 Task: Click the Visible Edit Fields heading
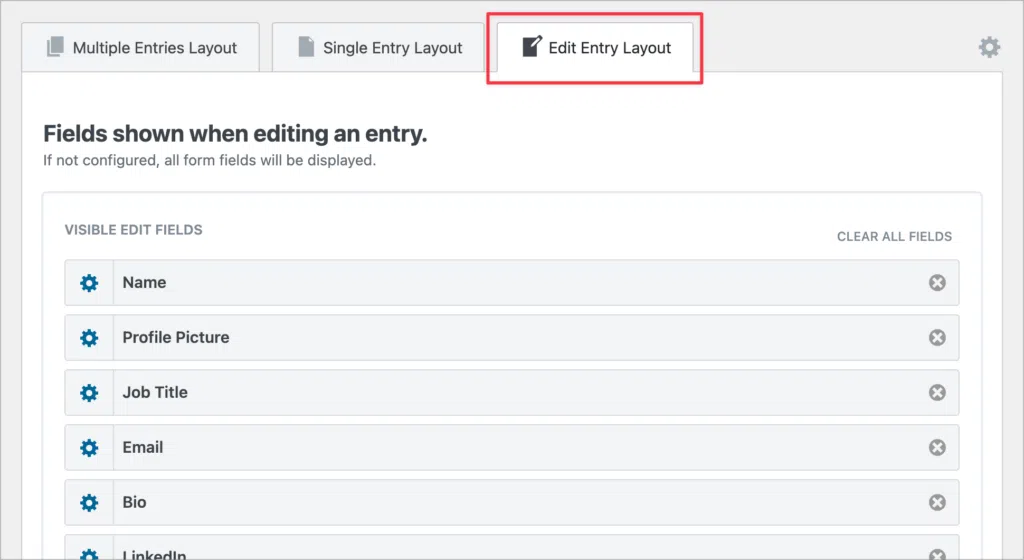(x=133, y=230)
